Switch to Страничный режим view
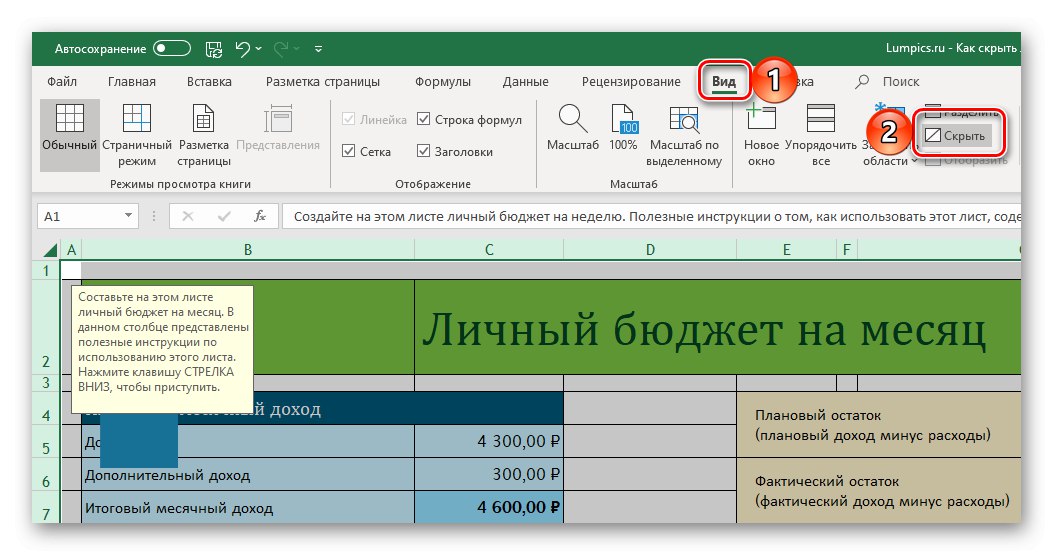This screenshot has width=1053, height=555. [137, 134]
